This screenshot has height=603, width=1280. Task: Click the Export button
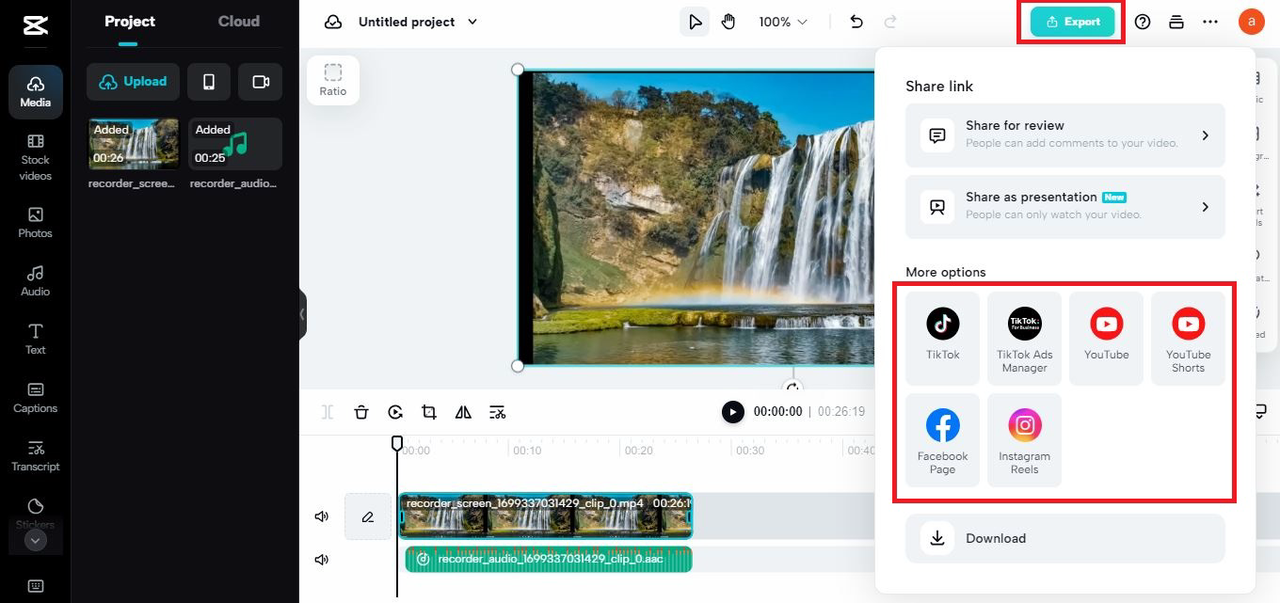click(1072, 22)
